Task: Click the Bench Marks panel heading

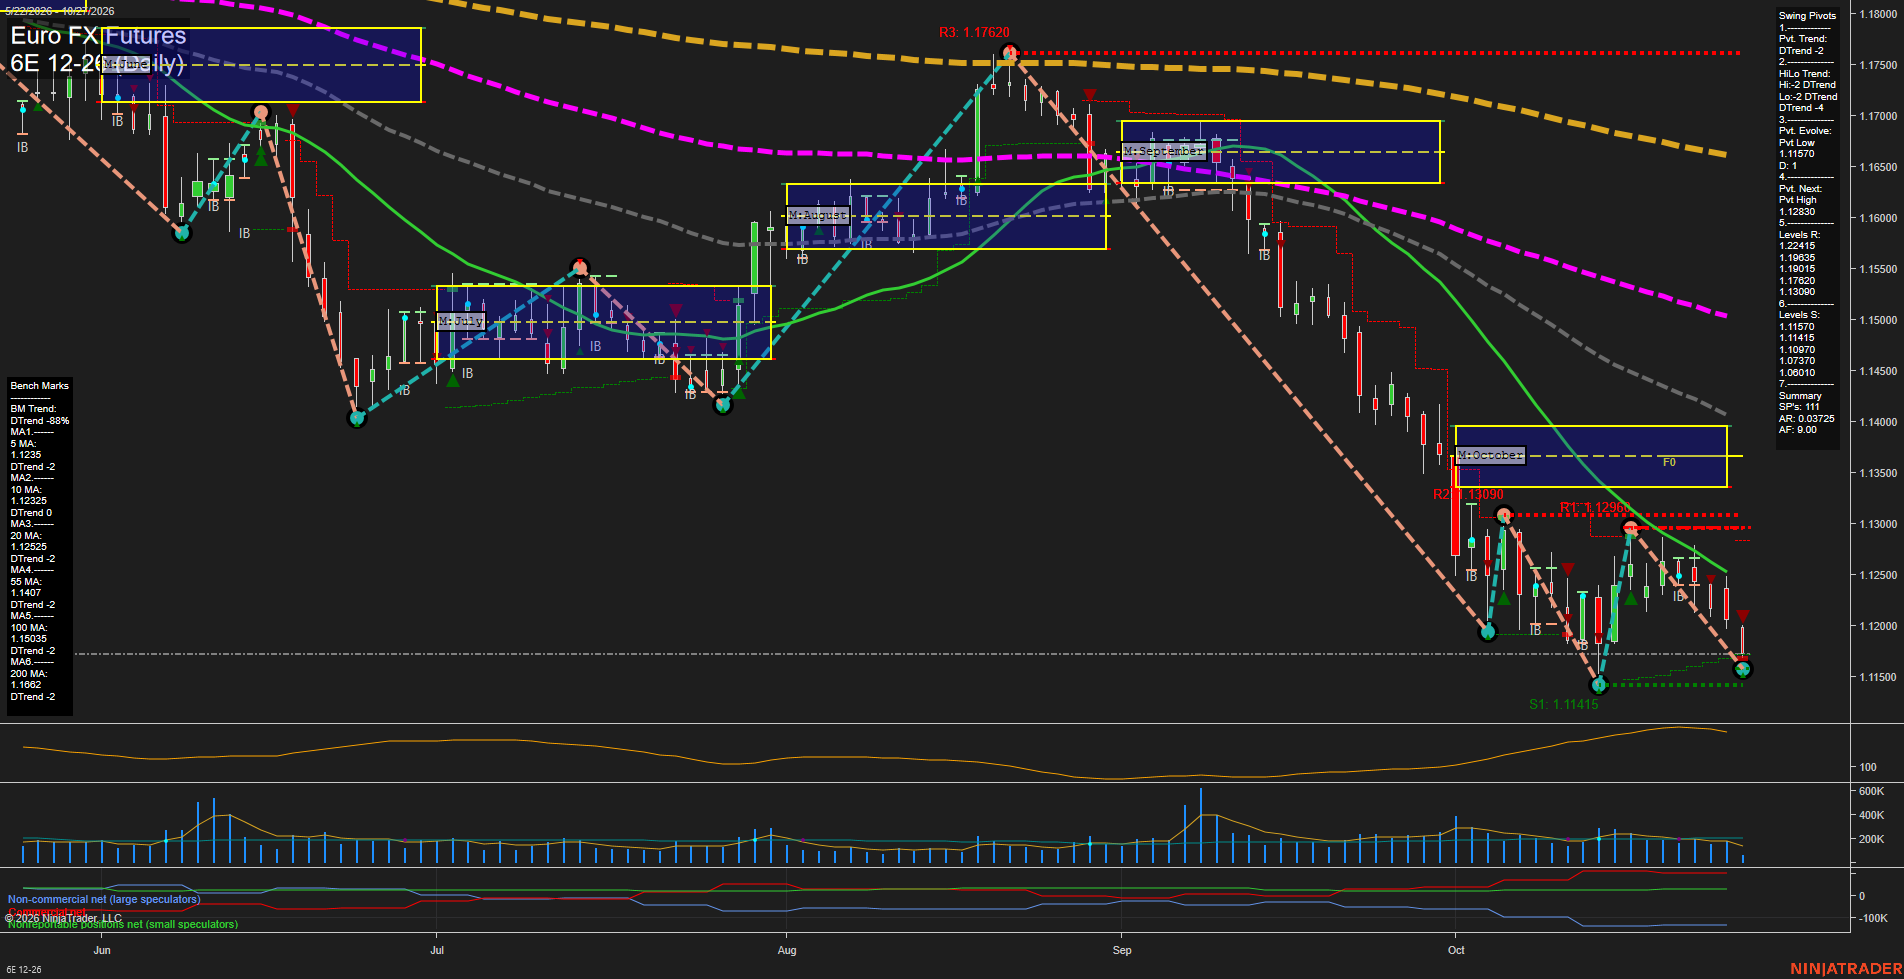Action: coord(40,386)
